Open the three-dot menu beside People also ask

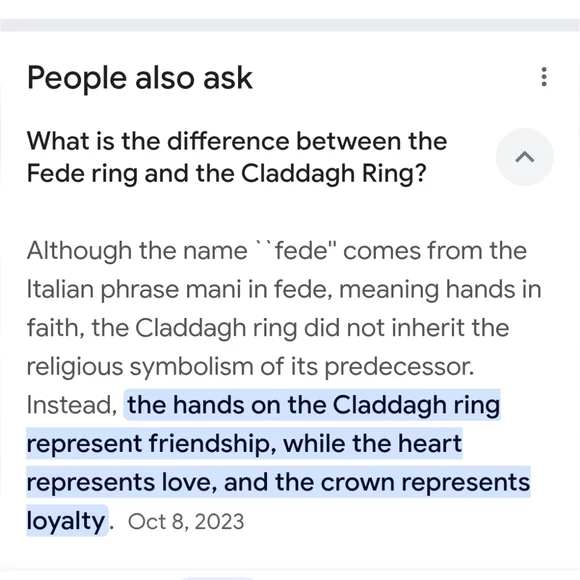click(543, 77)
